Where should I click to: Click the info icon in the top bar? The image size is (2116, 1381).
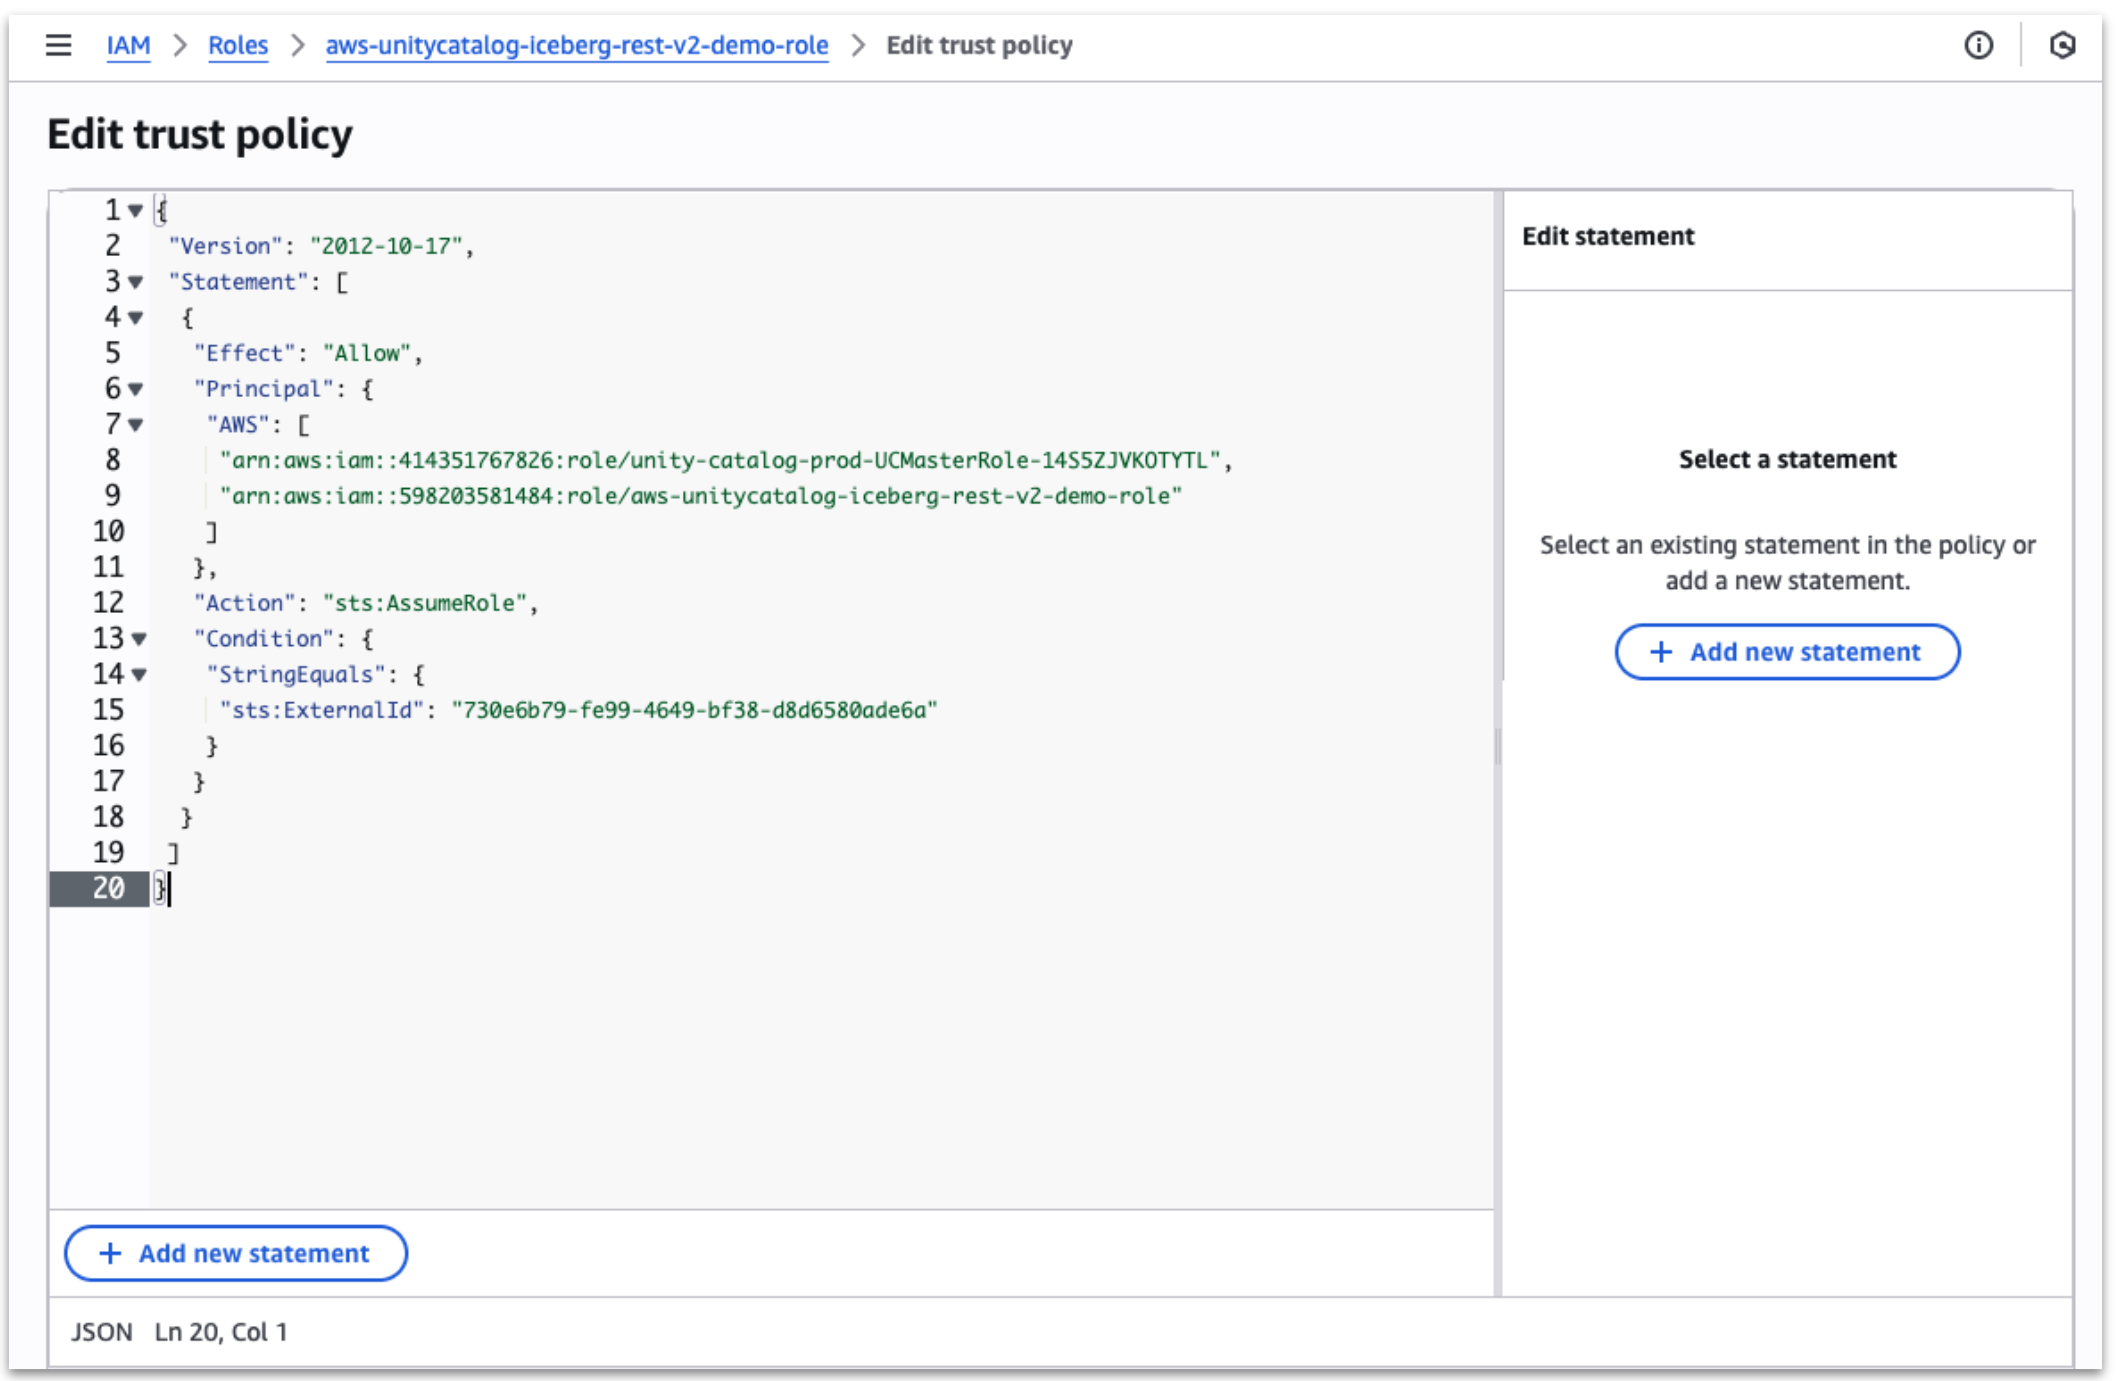[x=1979, y=45]
